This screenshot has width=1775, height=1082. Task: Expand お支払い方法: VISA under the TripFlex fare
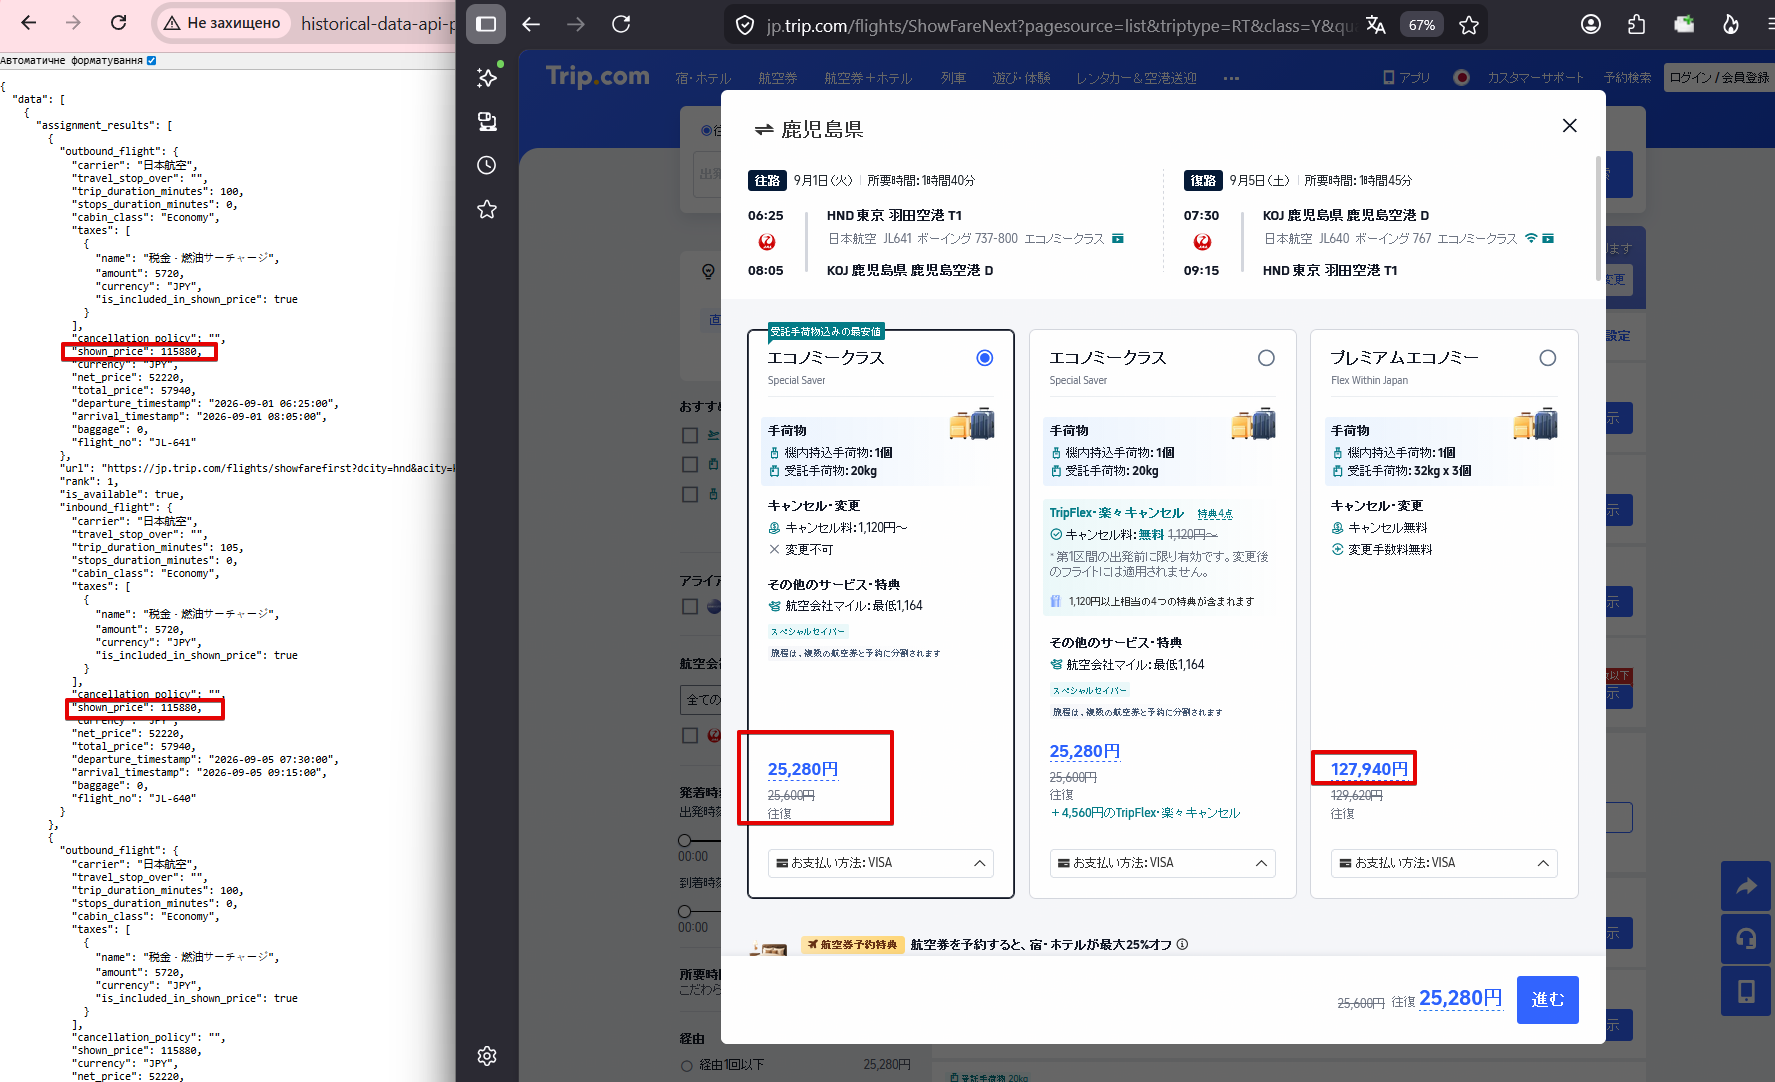click(x=1163, y=863)
